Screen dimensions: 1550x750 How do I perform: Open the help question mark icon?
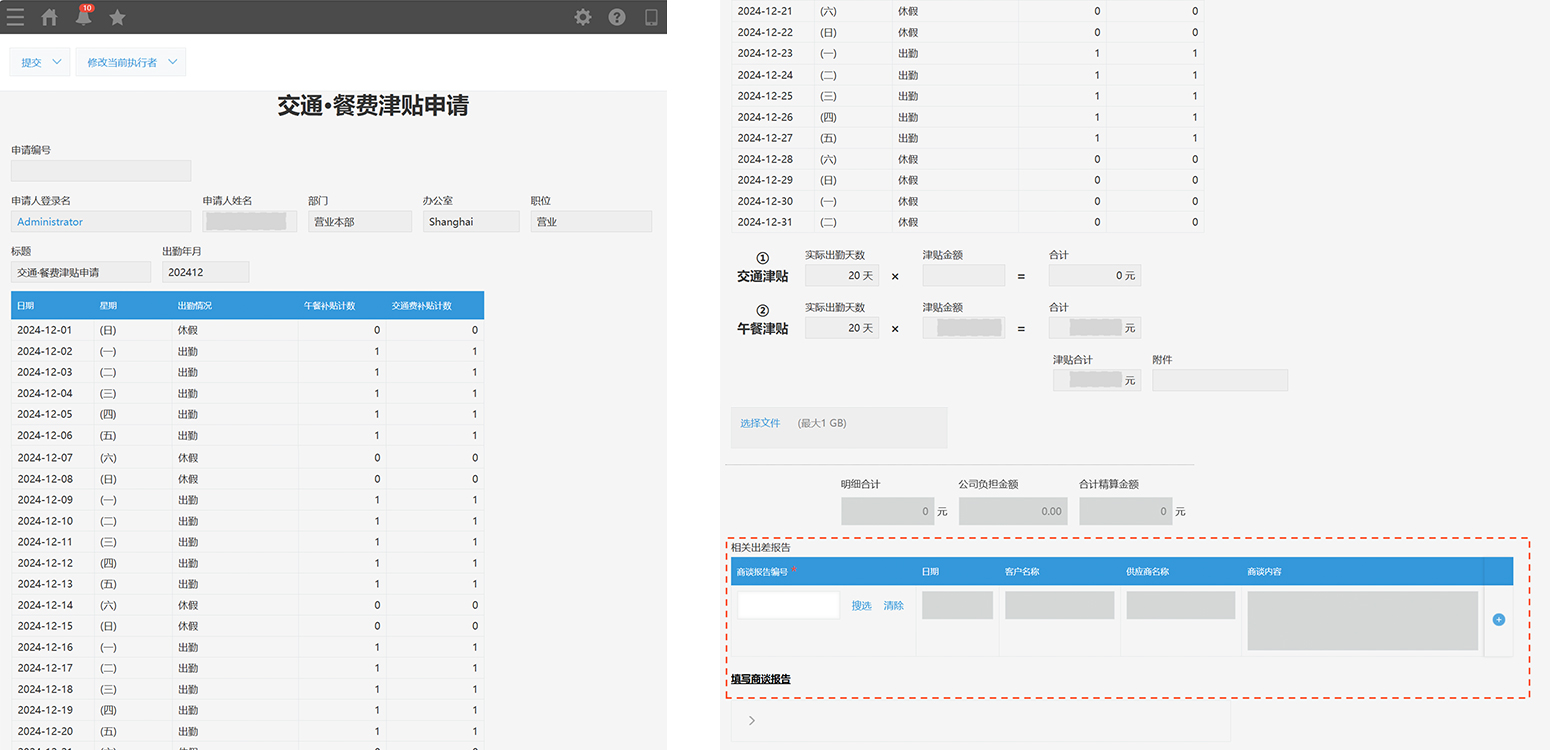pyautogui.click(x=617, y=17)
